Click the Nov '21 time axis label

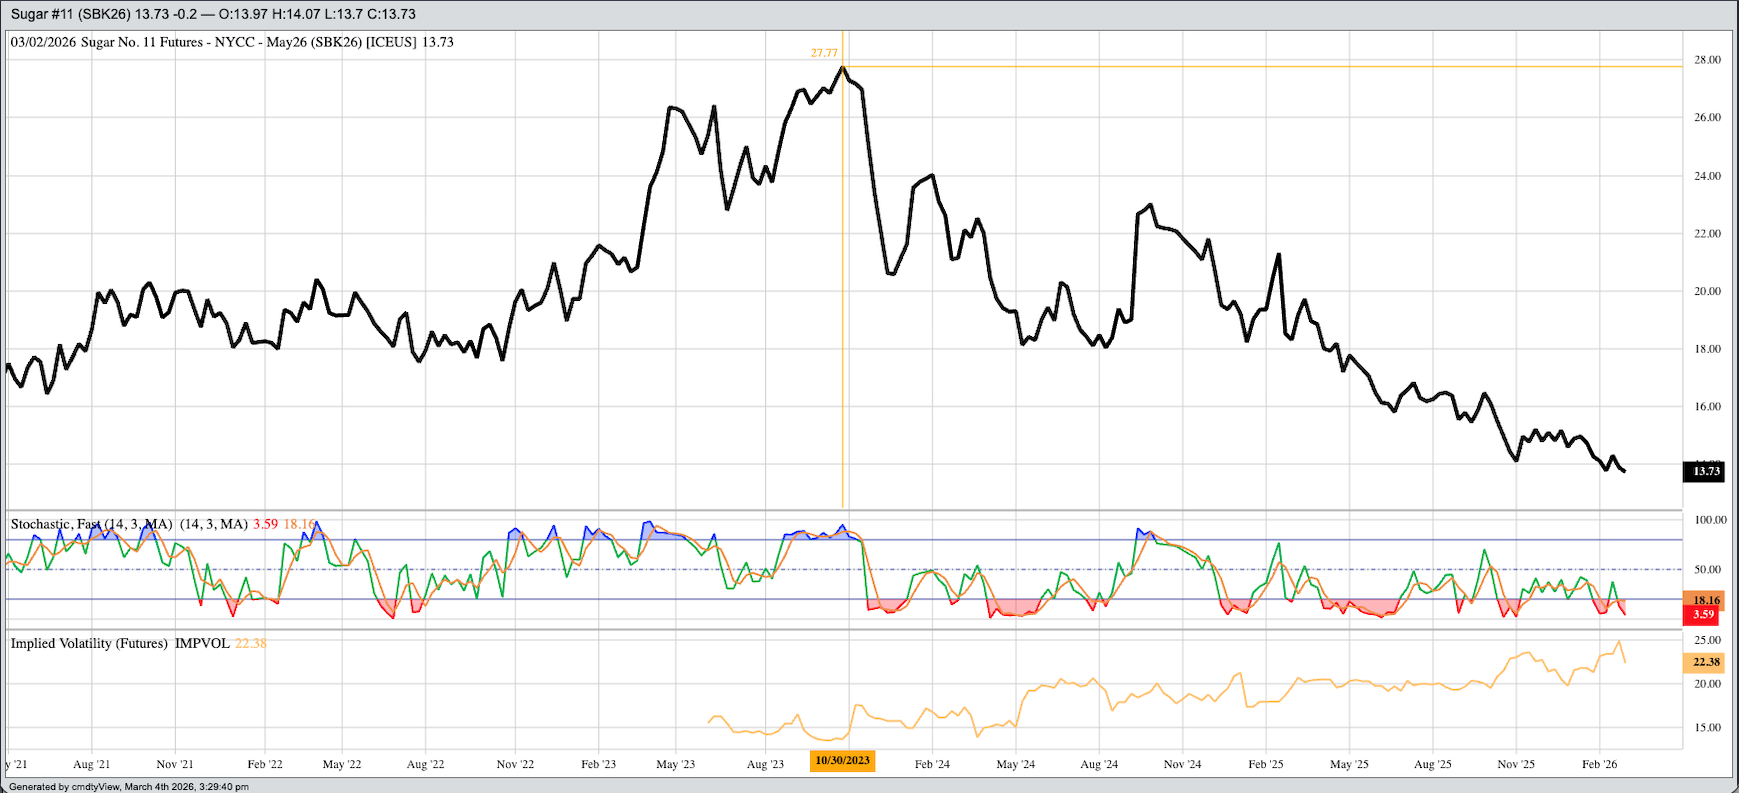[x=174, y=764]
